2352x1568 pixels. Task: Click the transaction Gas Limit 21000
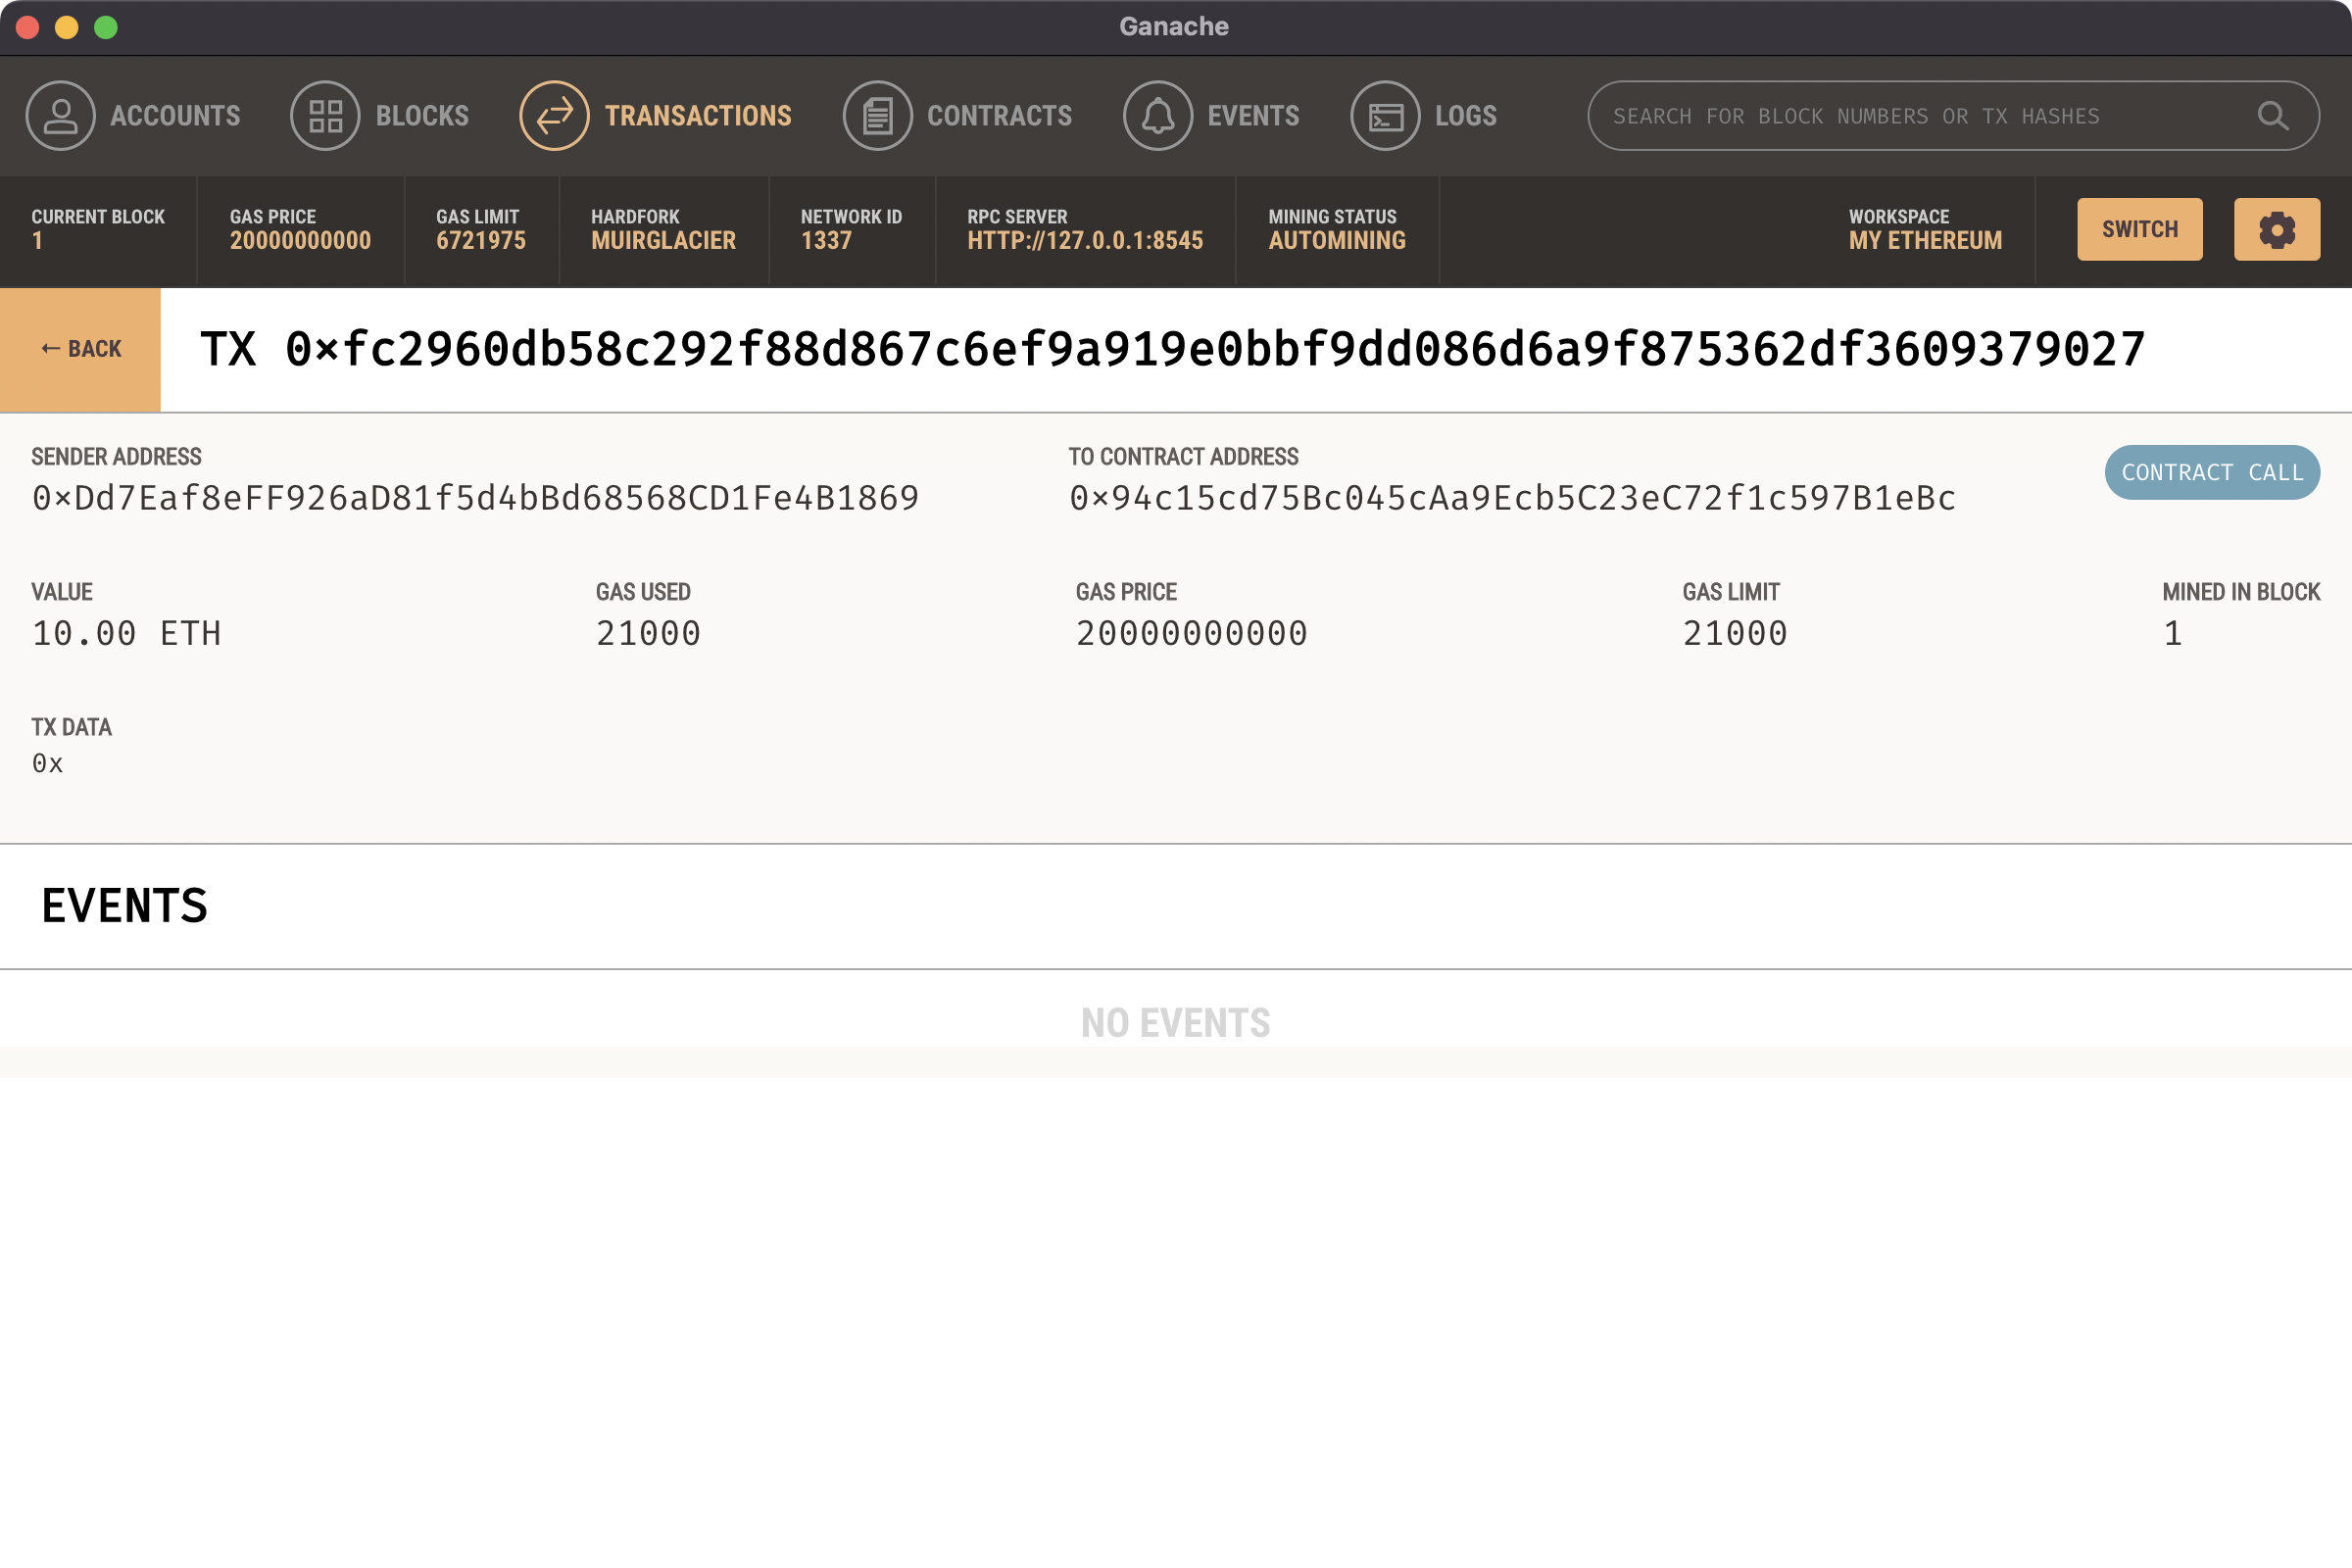click(x=1735, y=633)
